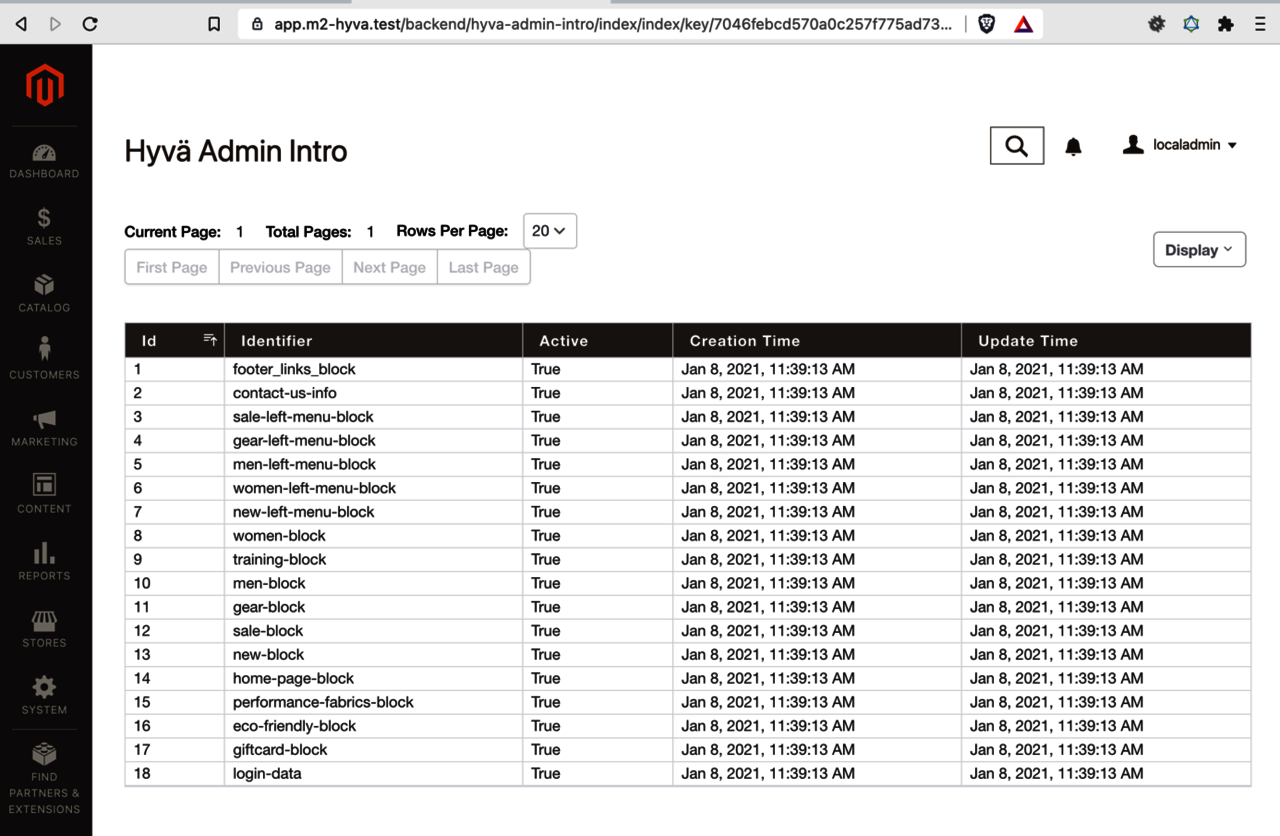Open the Customers sidebar menu
1280x836 pixels.
(44, 360)
